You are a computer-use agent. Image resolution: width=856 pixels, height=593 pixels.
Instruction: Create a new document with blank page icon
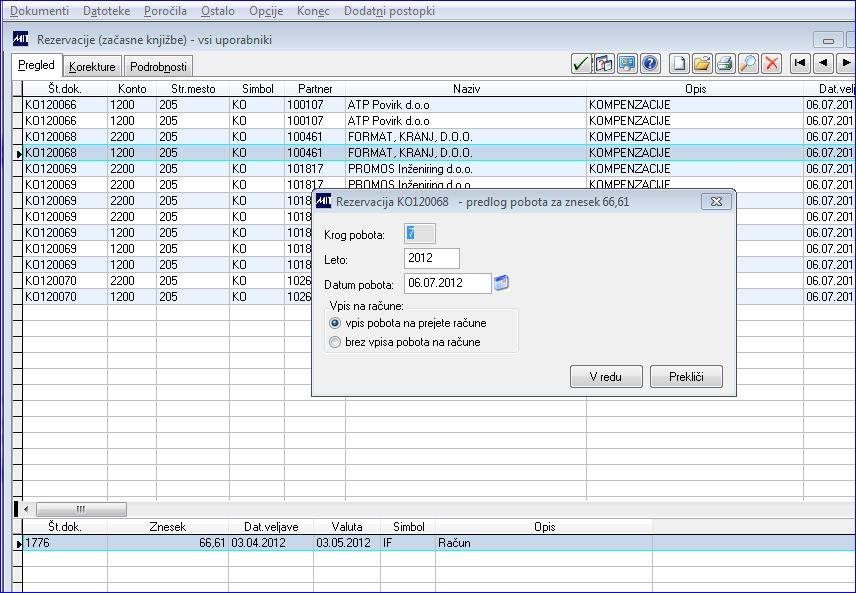coord(679,64)
